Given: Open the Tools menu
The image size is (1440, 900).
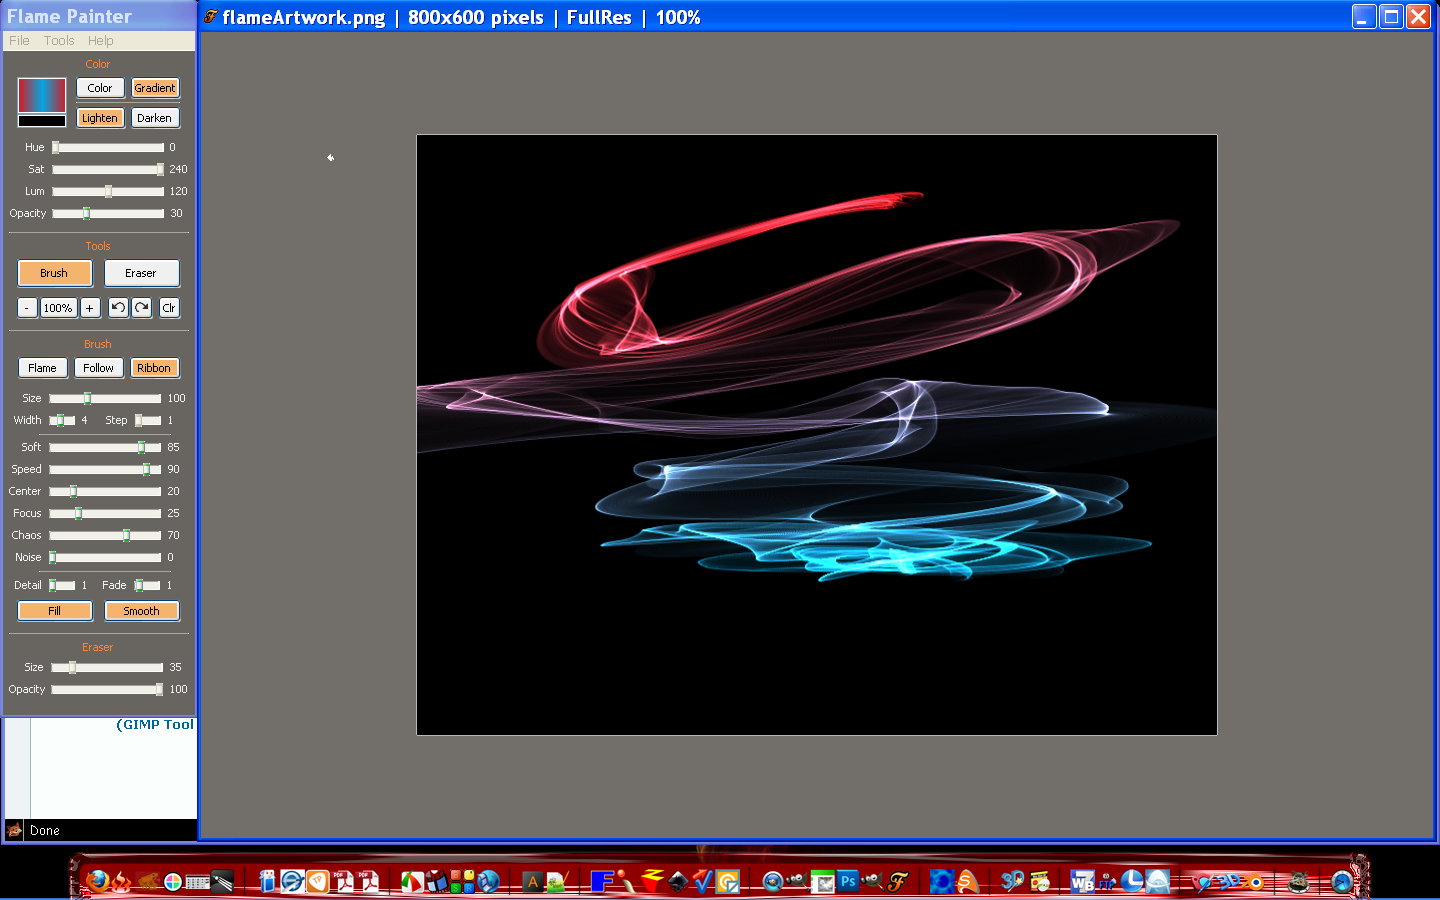Looking at the screenshot, I should point(58,40).
